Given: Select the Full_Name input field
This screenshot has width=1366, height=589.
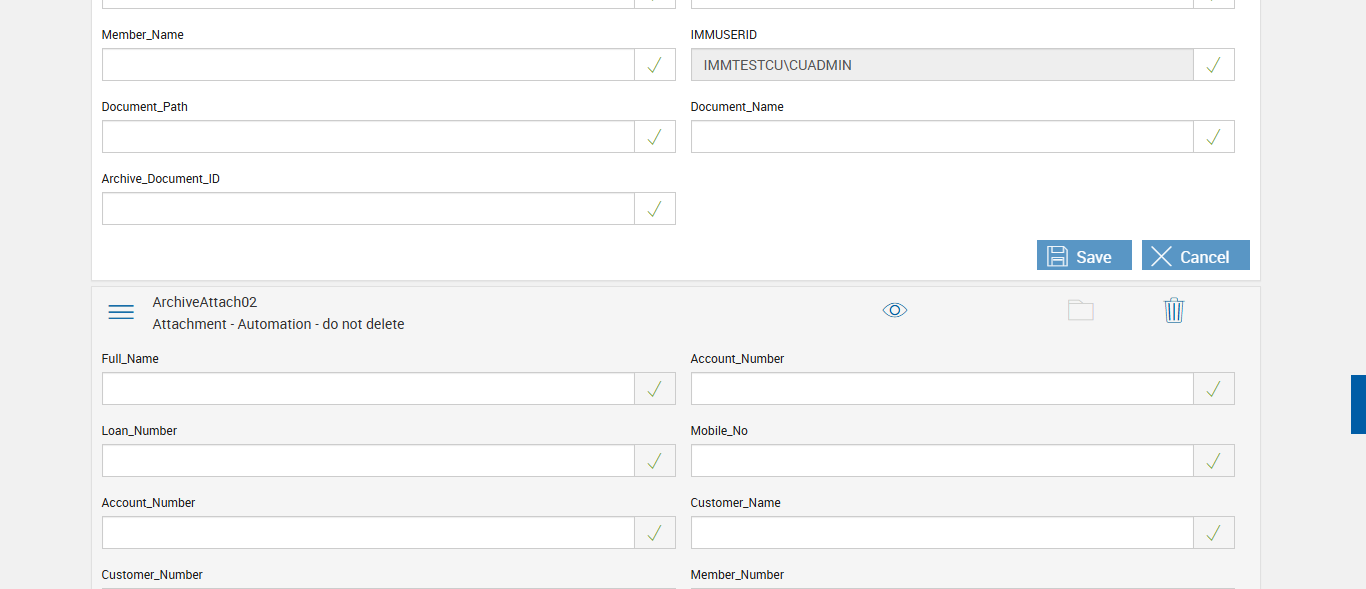Looking at the screenshot, I should click(x=368, y=389).
